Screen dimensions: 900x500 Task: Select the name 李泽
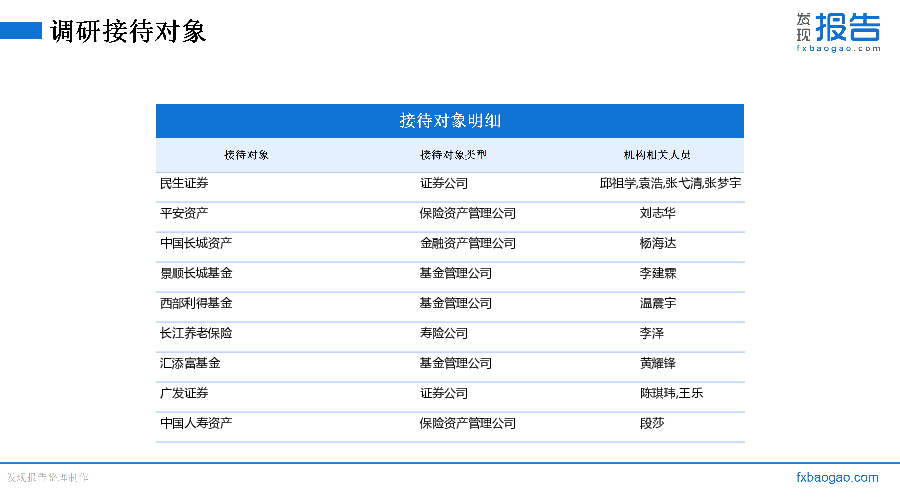click(x=652, y=333)
